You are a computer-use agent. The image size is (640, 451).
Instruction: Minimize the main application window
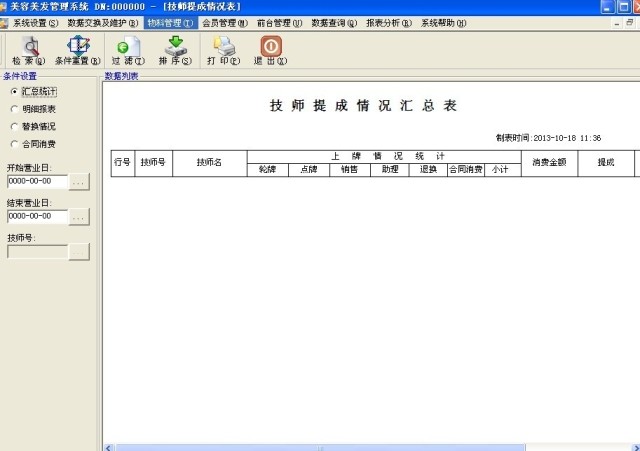click(607, 7)
